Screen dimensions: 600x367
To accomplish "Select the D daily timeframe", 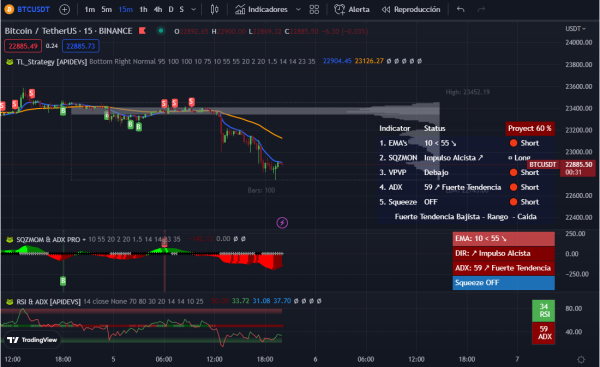I will [171, 10].
